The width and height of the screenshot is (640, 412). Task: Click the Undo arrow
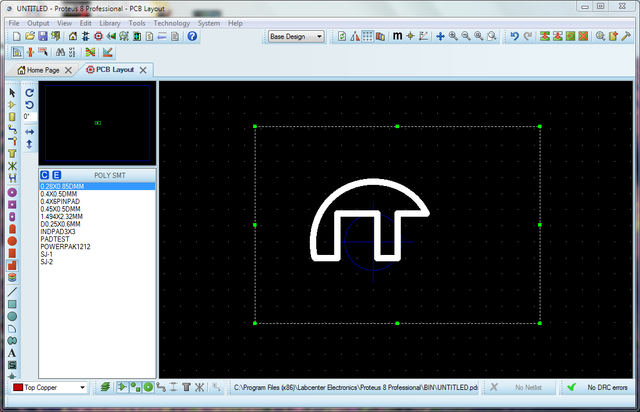pos(515,36)
